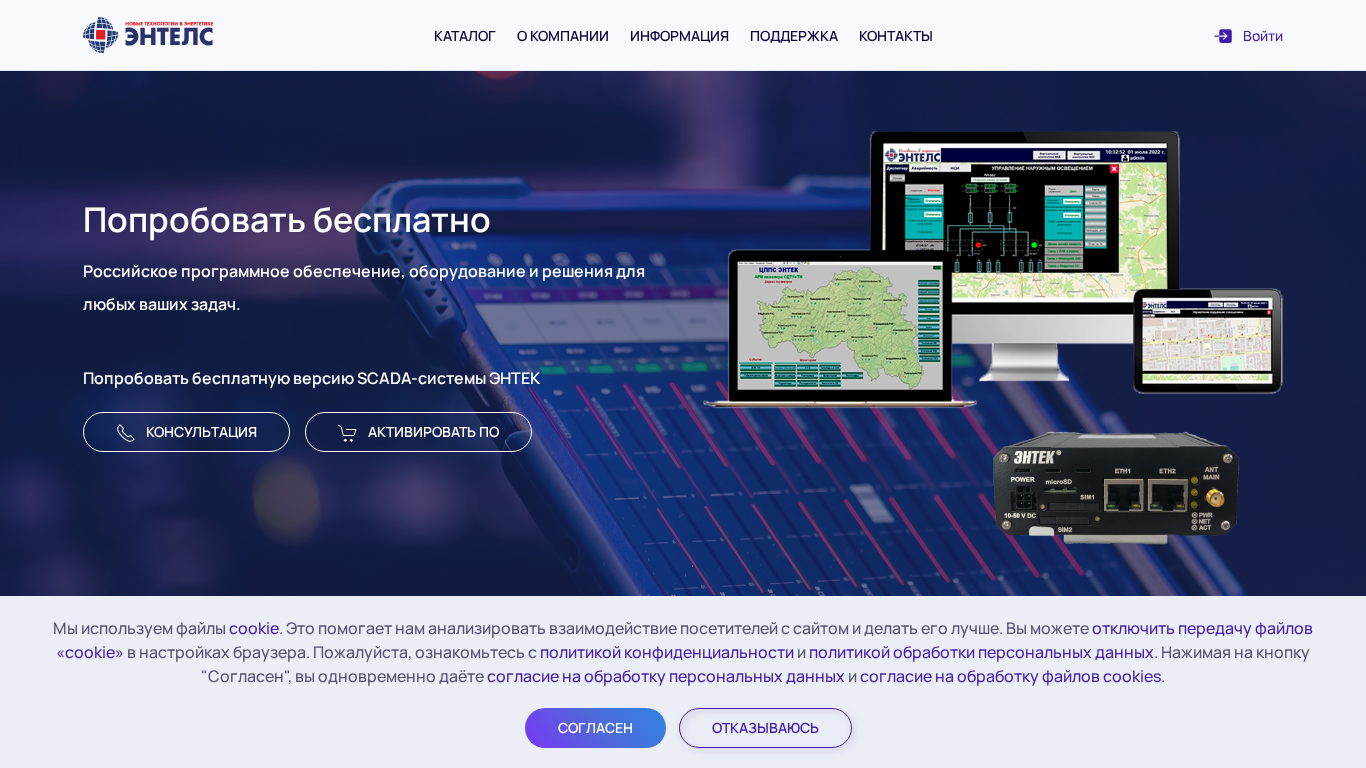Accept cookies with the СОГЛАСЕН button
1366x768 pixels.
point(595,728)
